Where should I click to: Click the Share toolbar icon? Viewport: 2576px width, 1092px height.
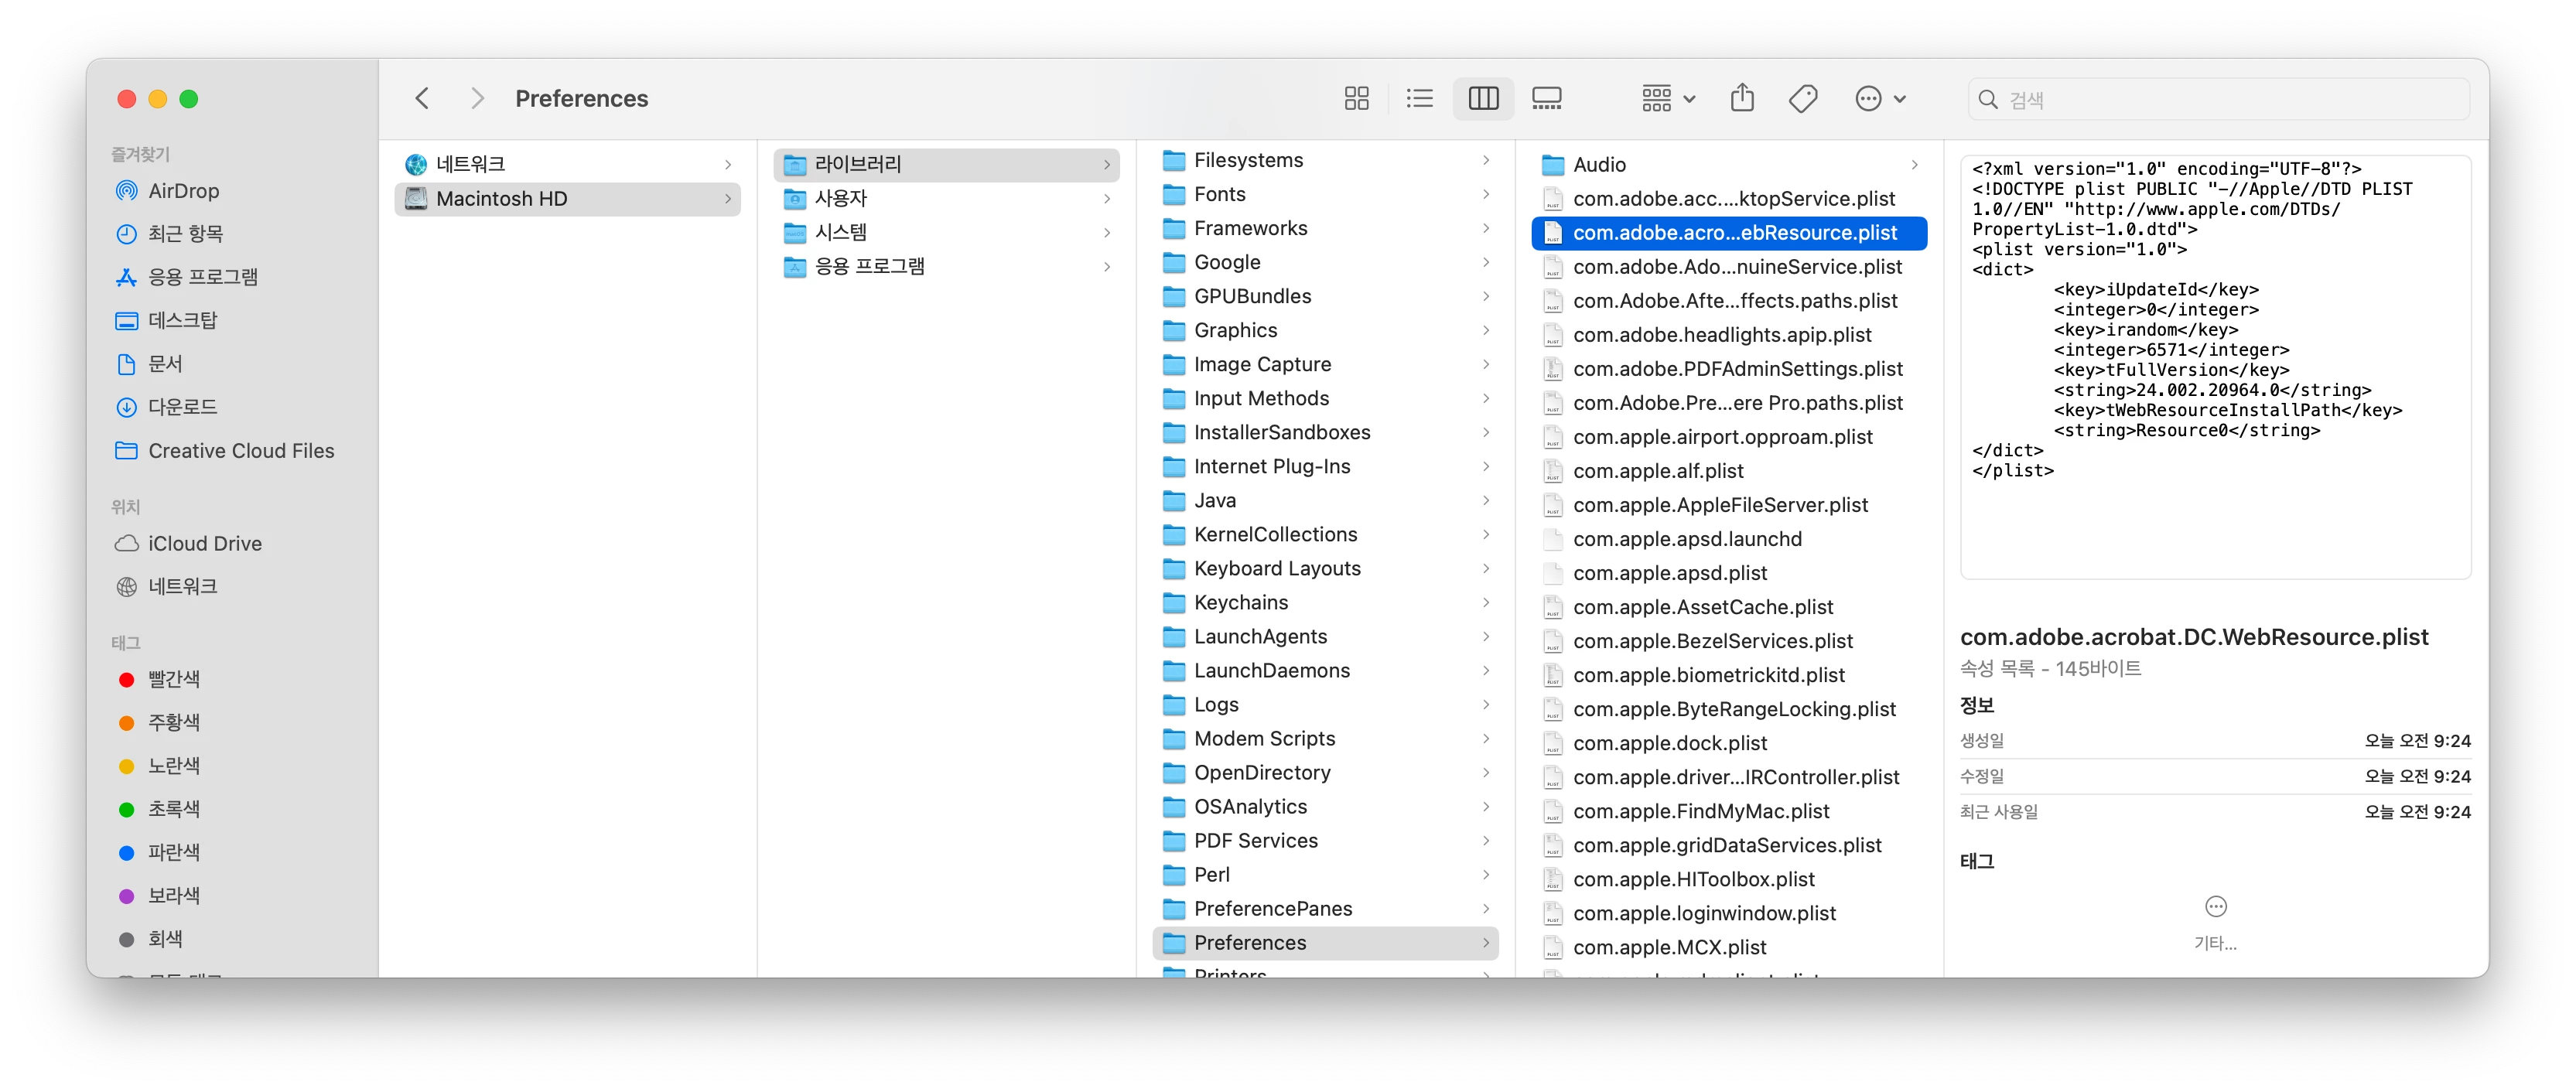[1742, 98]
